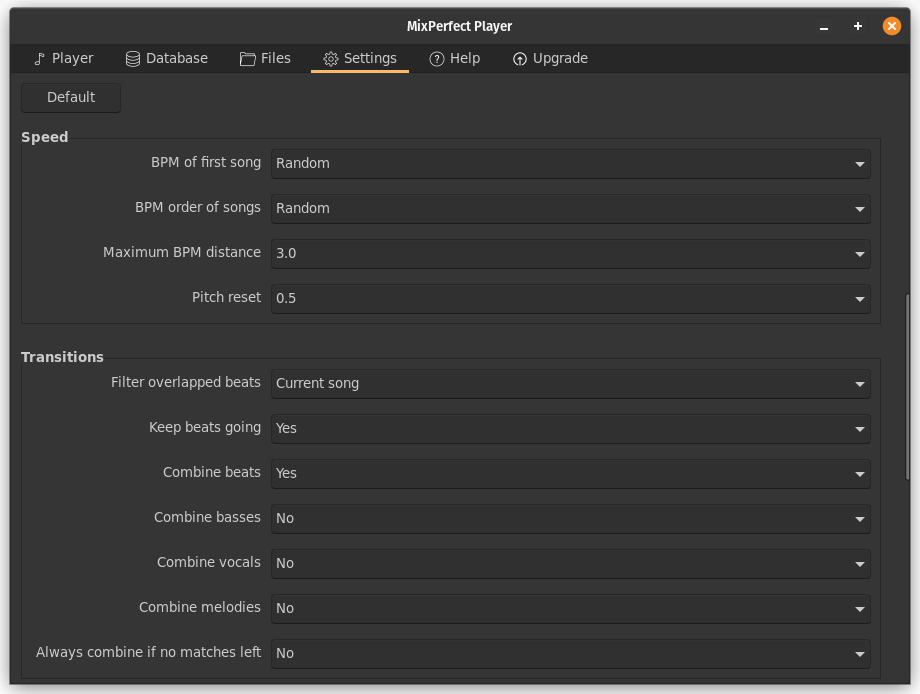Open the Files tab
Viewport: 920px width, 694px height.
click(265, 59)
